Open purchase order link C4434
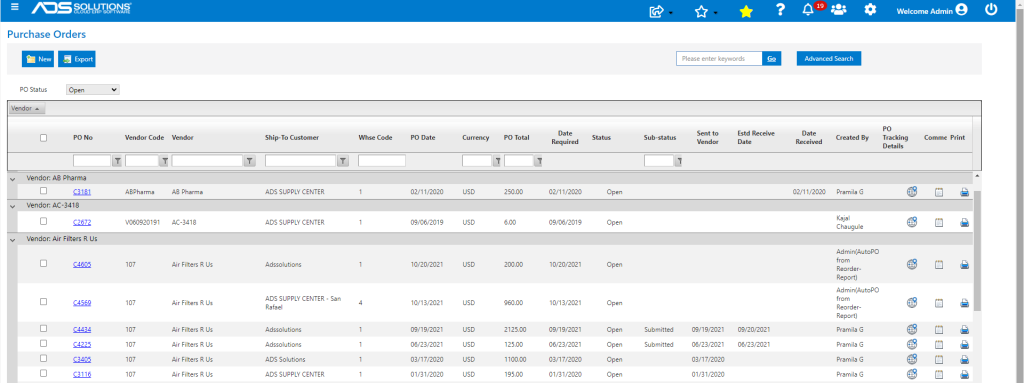Viewport: 1024px width, 383px height. [x=82, y=329]
